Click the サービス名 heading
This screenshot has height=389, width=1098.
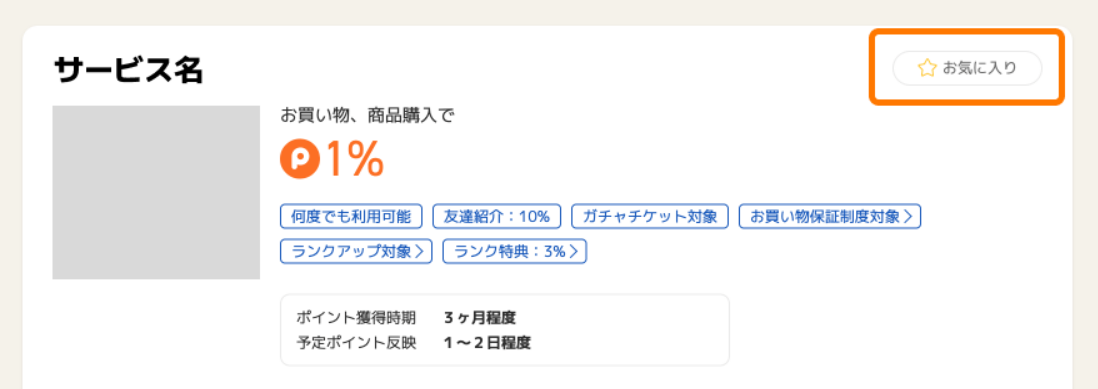(128, 70)
